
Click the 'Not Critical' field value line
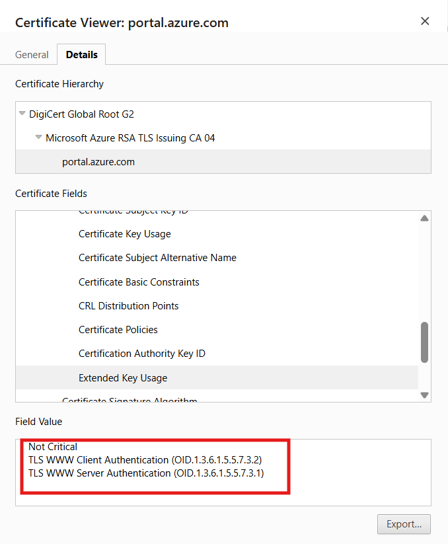click(x=53, y=447)
